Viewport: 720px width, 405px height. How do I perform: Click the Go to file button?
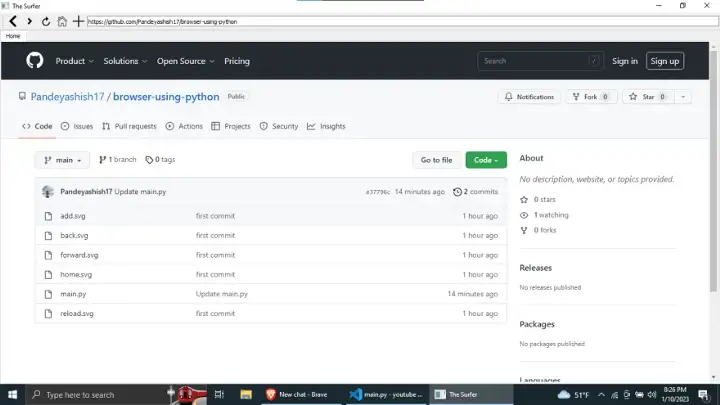point(436,160)
